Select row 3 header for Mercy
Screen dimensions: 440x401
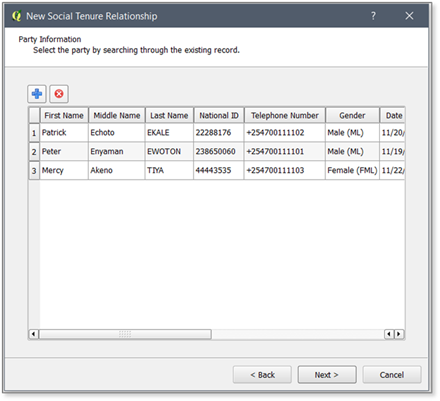[34, 171]
